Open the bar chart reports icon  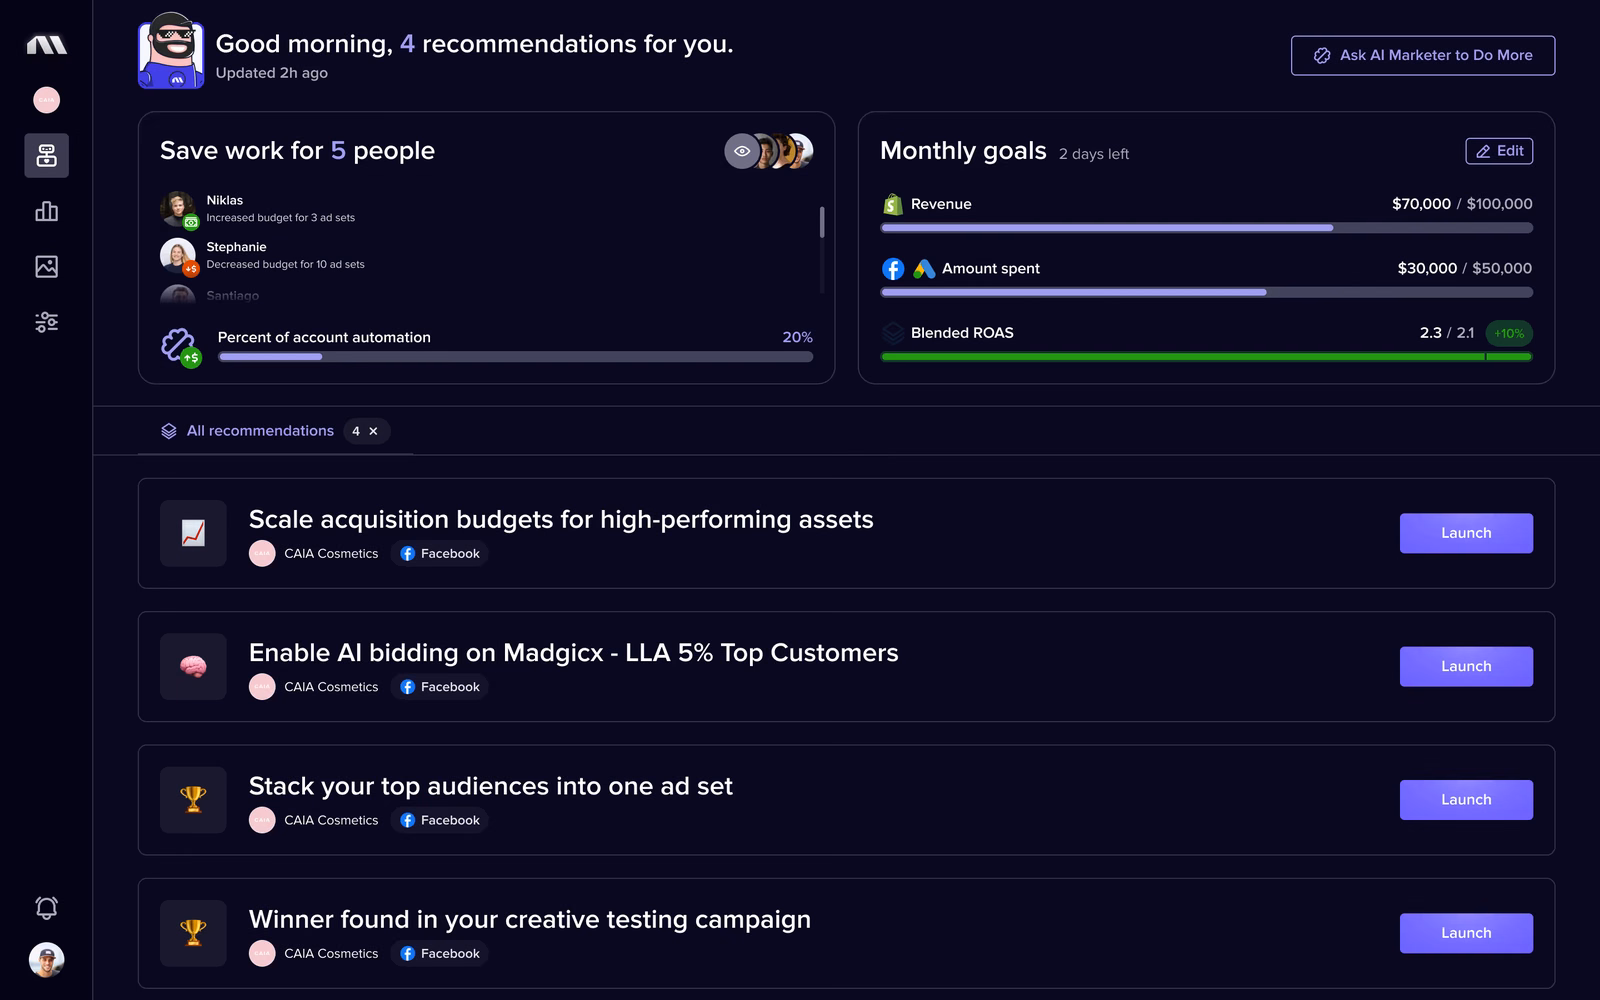coord(46,211)
